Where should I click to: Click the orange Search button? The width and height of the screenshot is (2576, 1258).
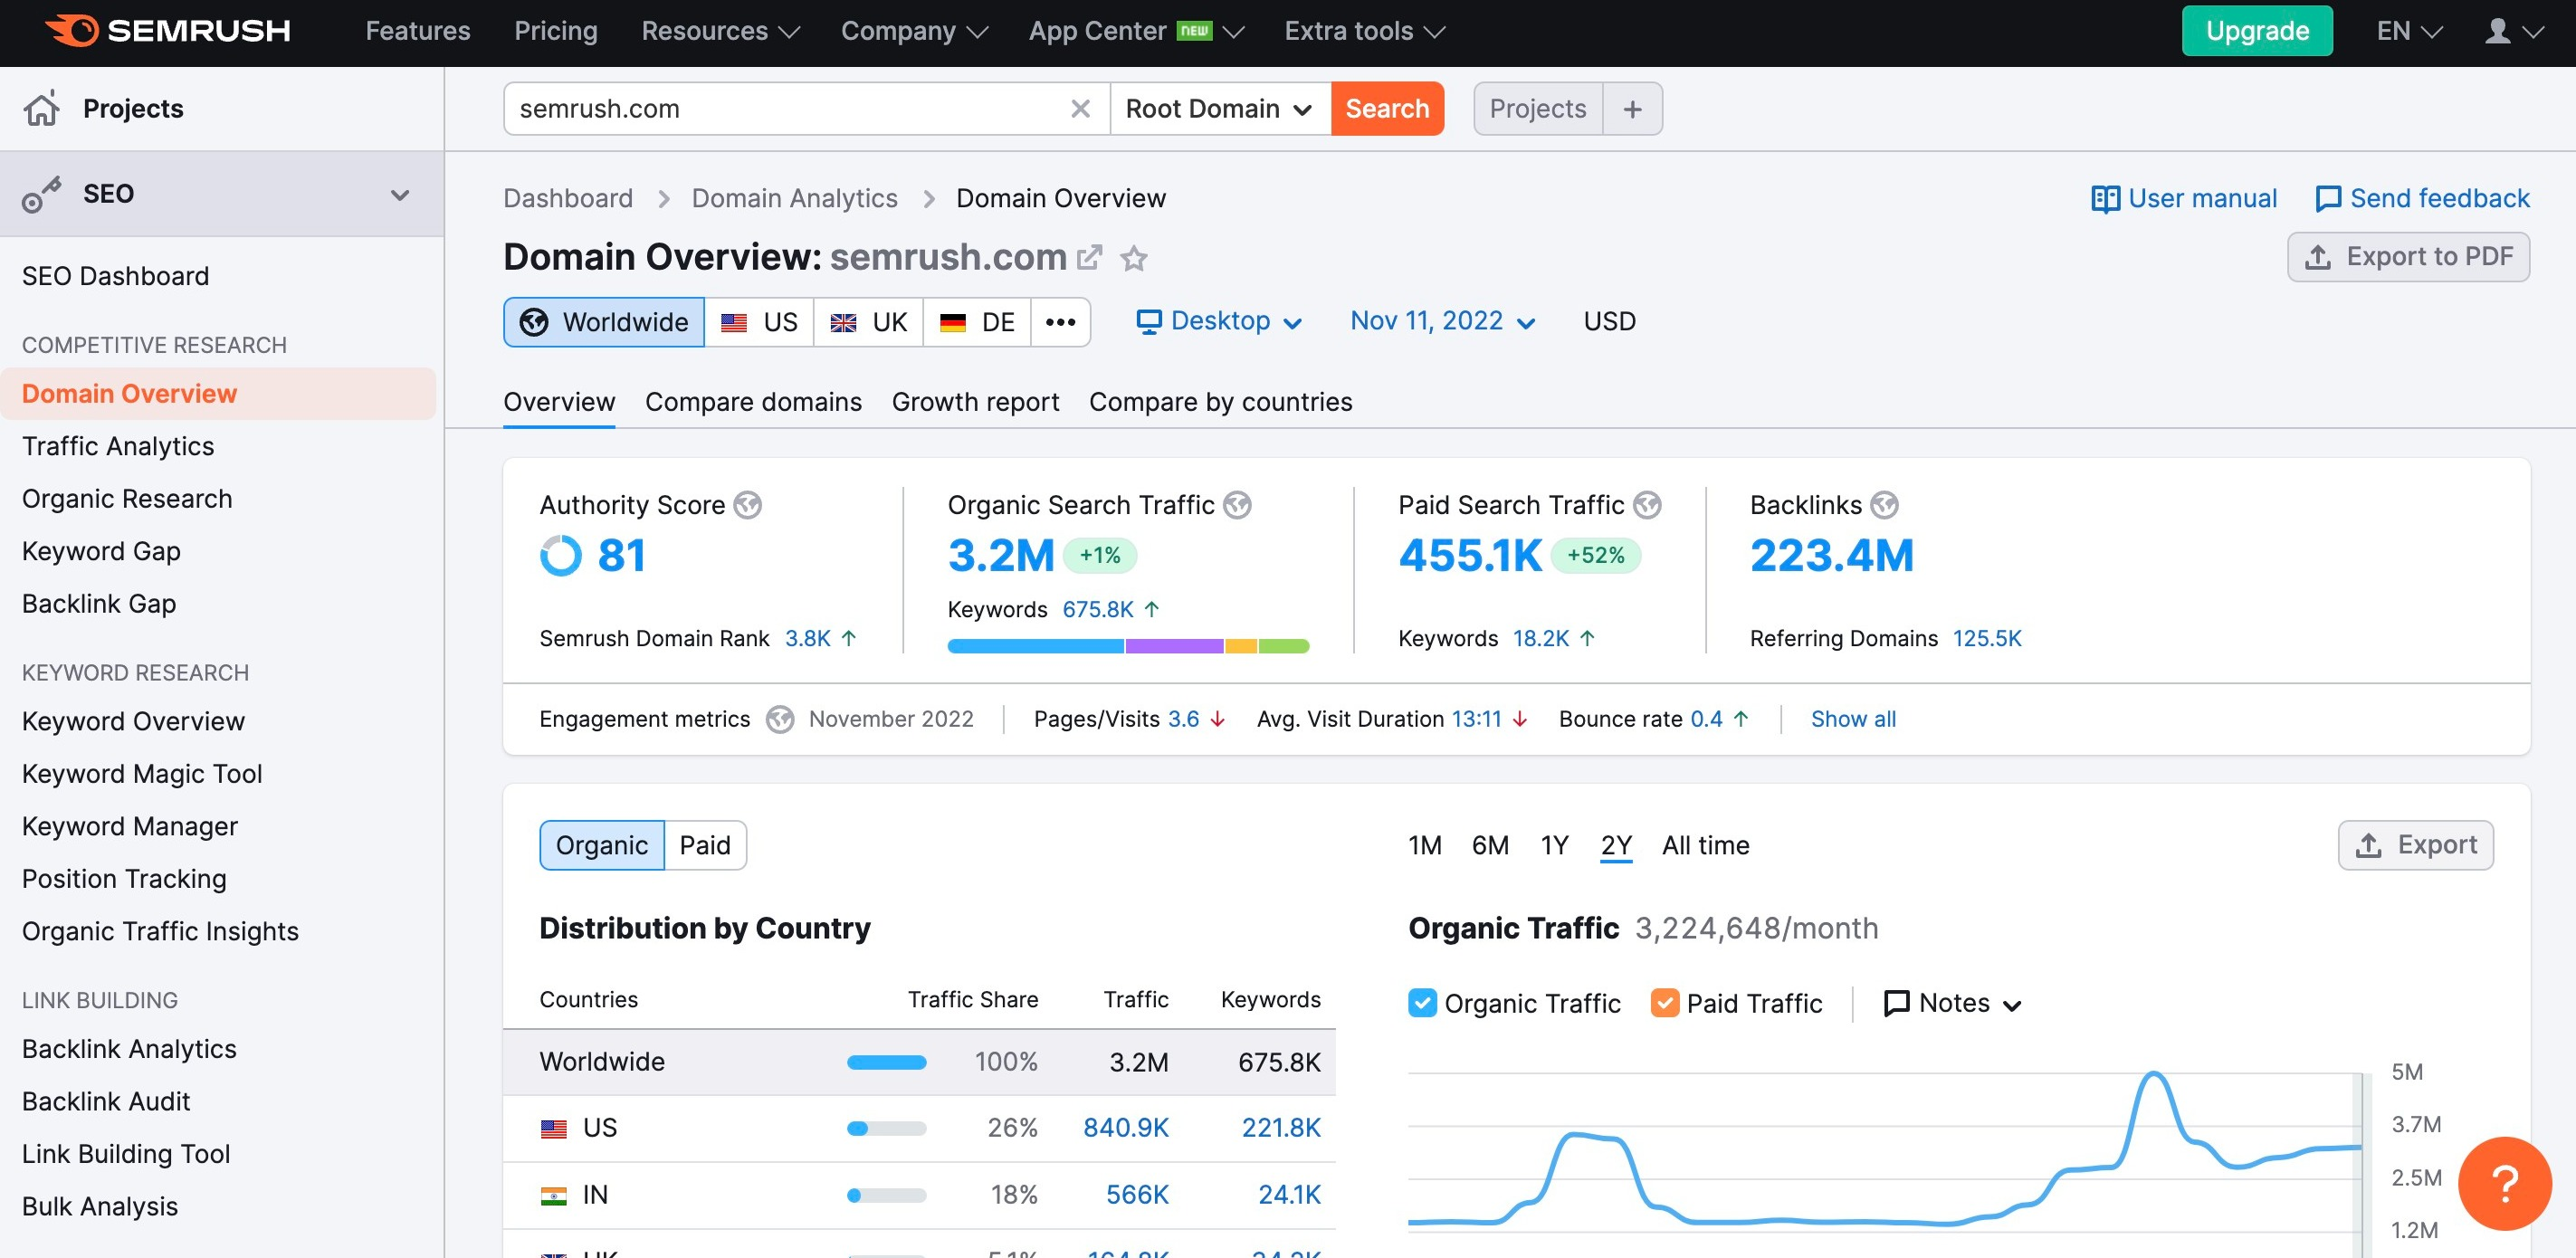click(1387, 108)
